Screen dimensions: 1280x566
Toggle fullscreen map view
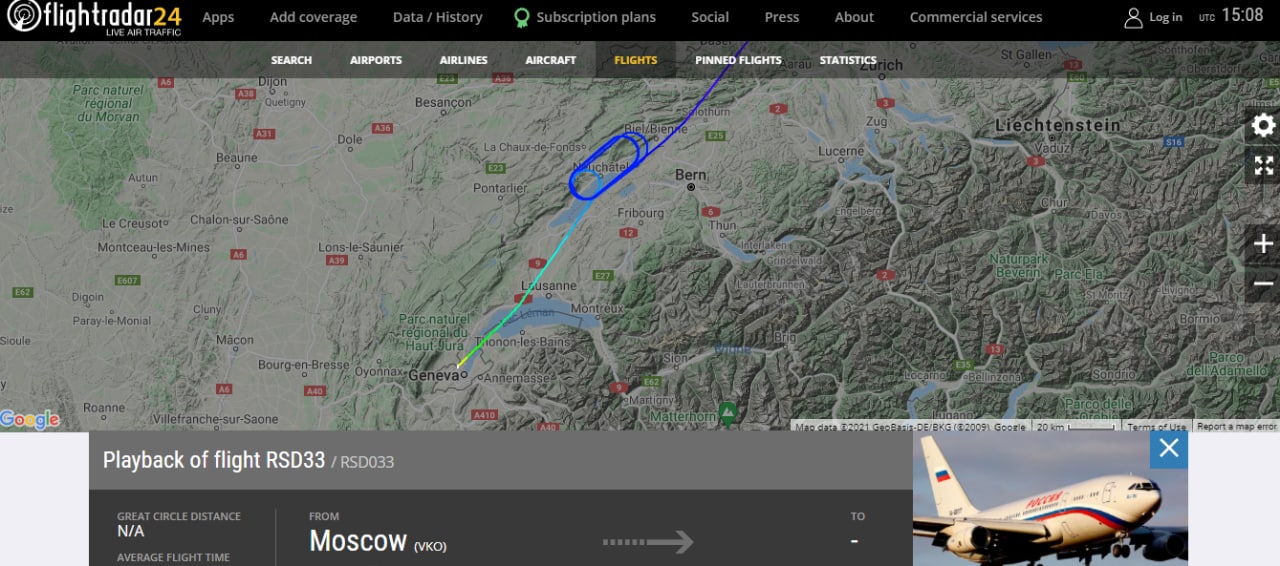(1263, 166)
